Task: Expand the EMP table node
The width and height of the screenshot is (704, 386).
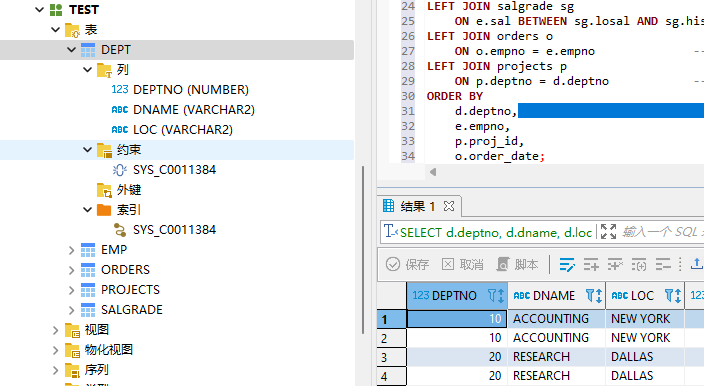Action: coord(71,250)
